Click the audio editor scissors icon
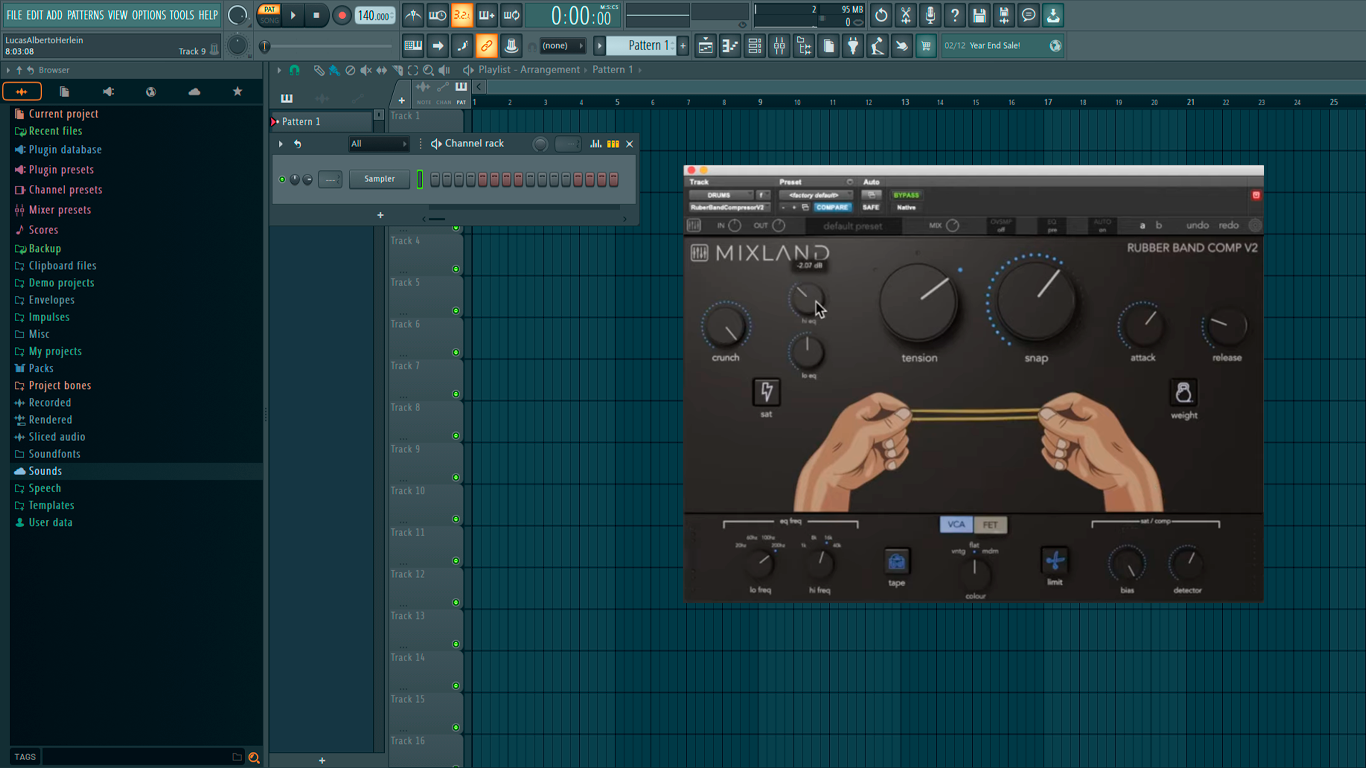This screenshot has height=768, width=1366. 906,15
